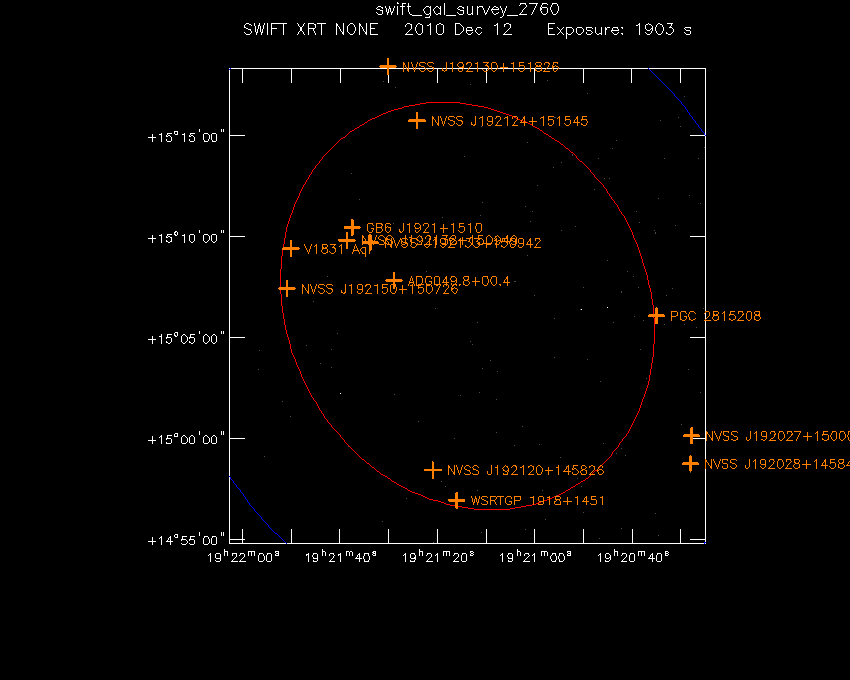The height and width of the screenshot is (680, 850).
Task: Select the cross beside NVSS J192027+1500
Action: pos(691,435)
